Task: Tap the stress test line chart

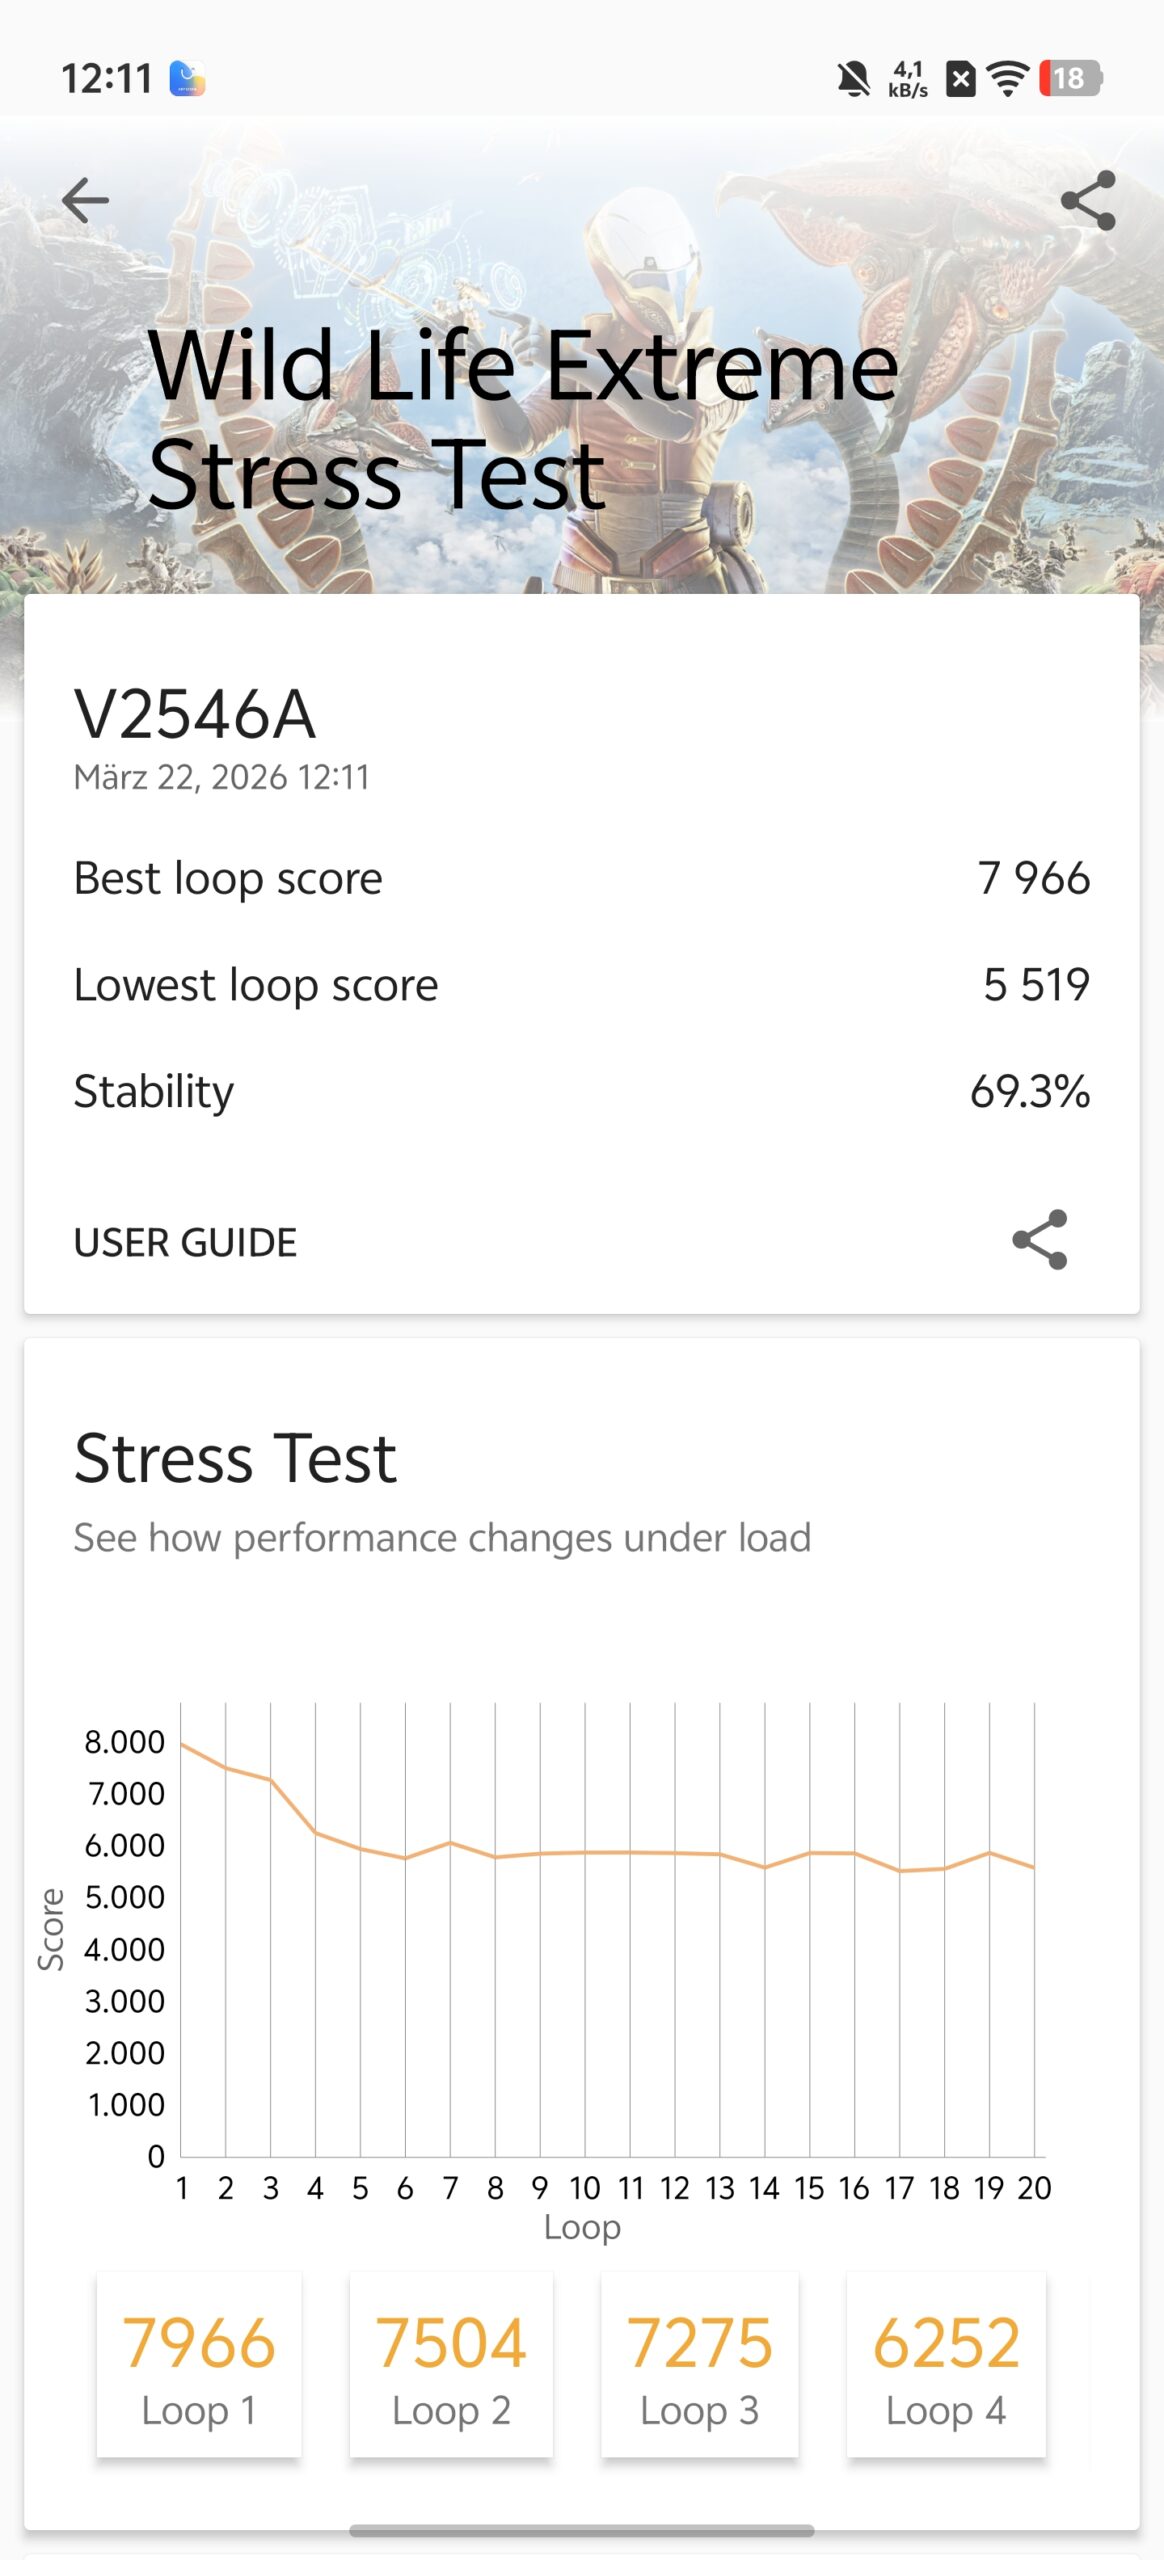Action: (608, 1930)
